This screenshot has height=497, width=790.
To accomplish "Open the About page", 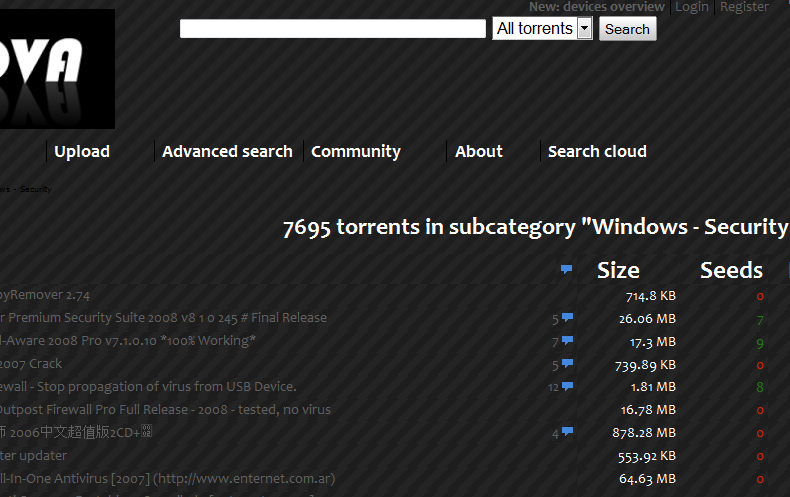I will click(x=479, y=151).
